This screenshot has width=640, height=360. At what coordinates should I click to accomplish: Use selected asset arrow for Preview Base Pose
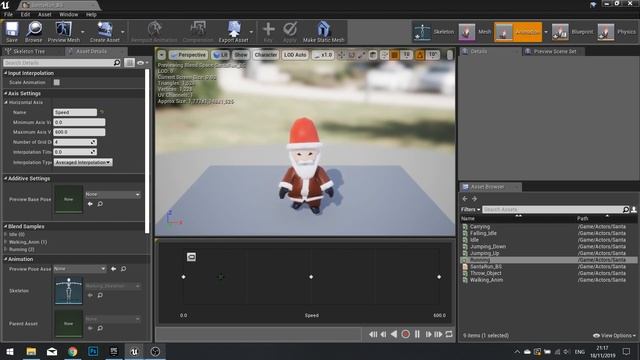tap(90, 204)
